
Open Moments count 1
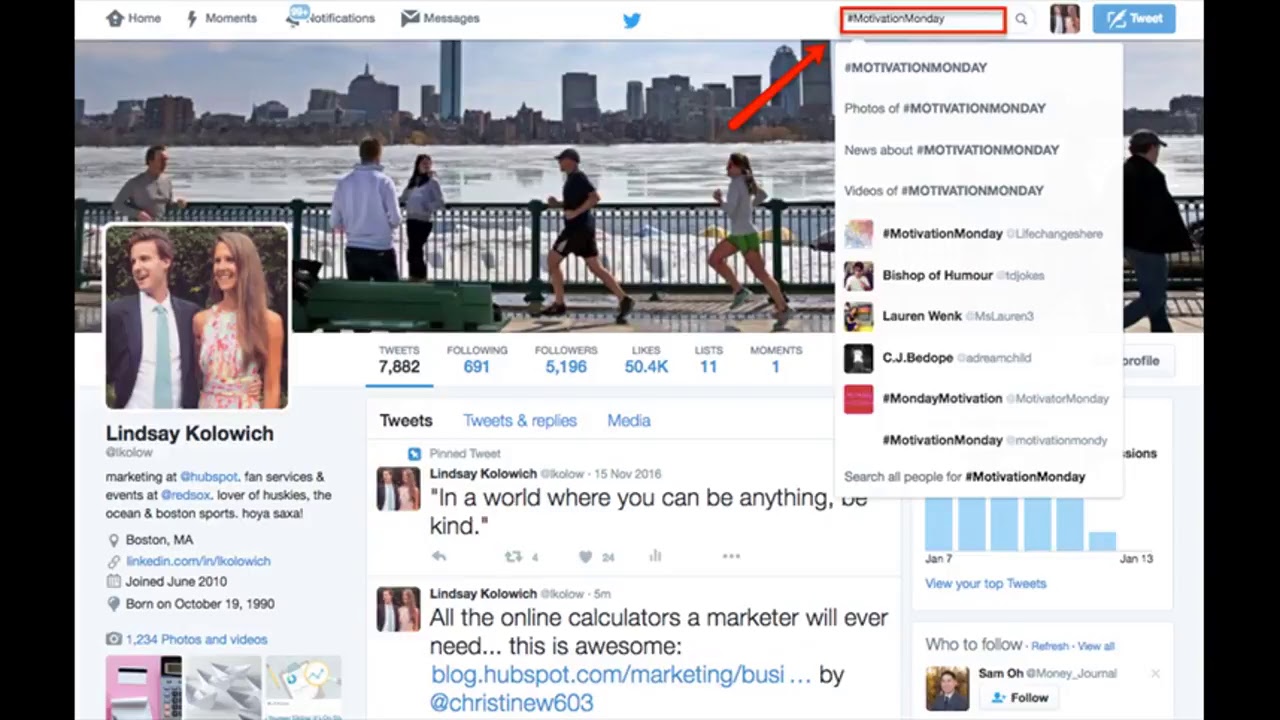point(776,360)
